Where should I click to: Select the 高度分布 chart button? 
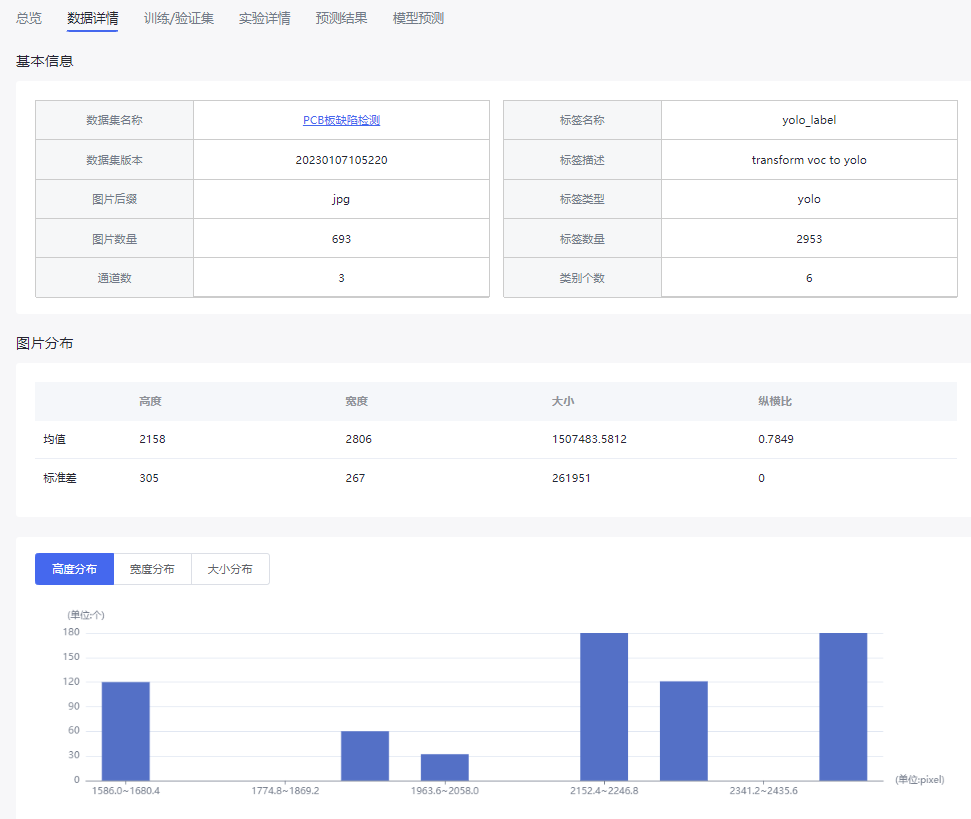point(74,569)
